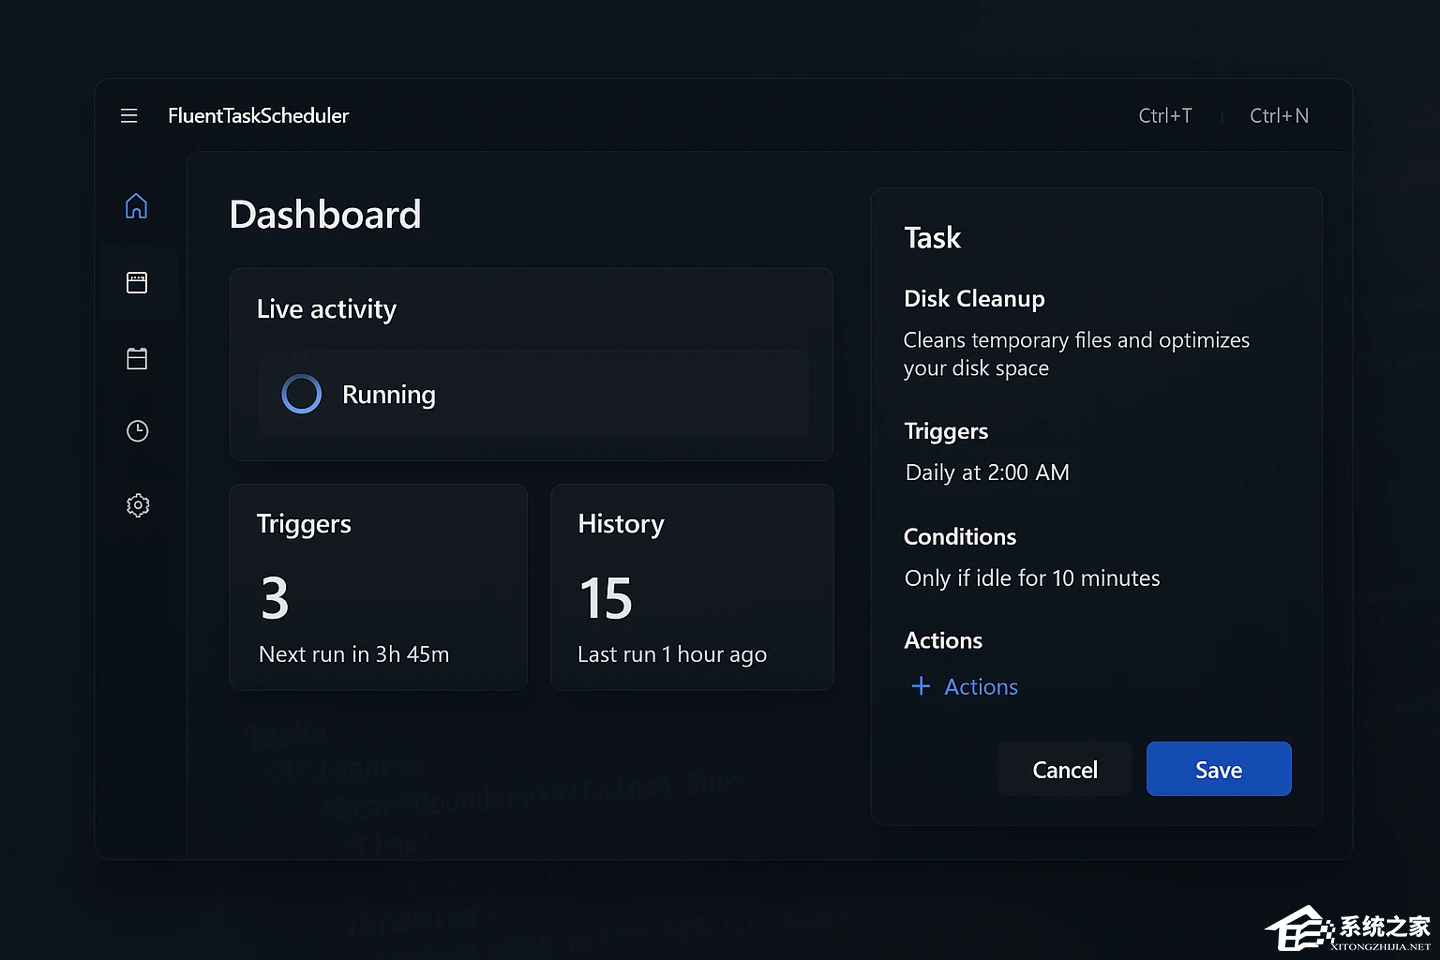Screen dimensions: 1440x960
Task: Open the hamburger navigation menu
Action: 129,116
